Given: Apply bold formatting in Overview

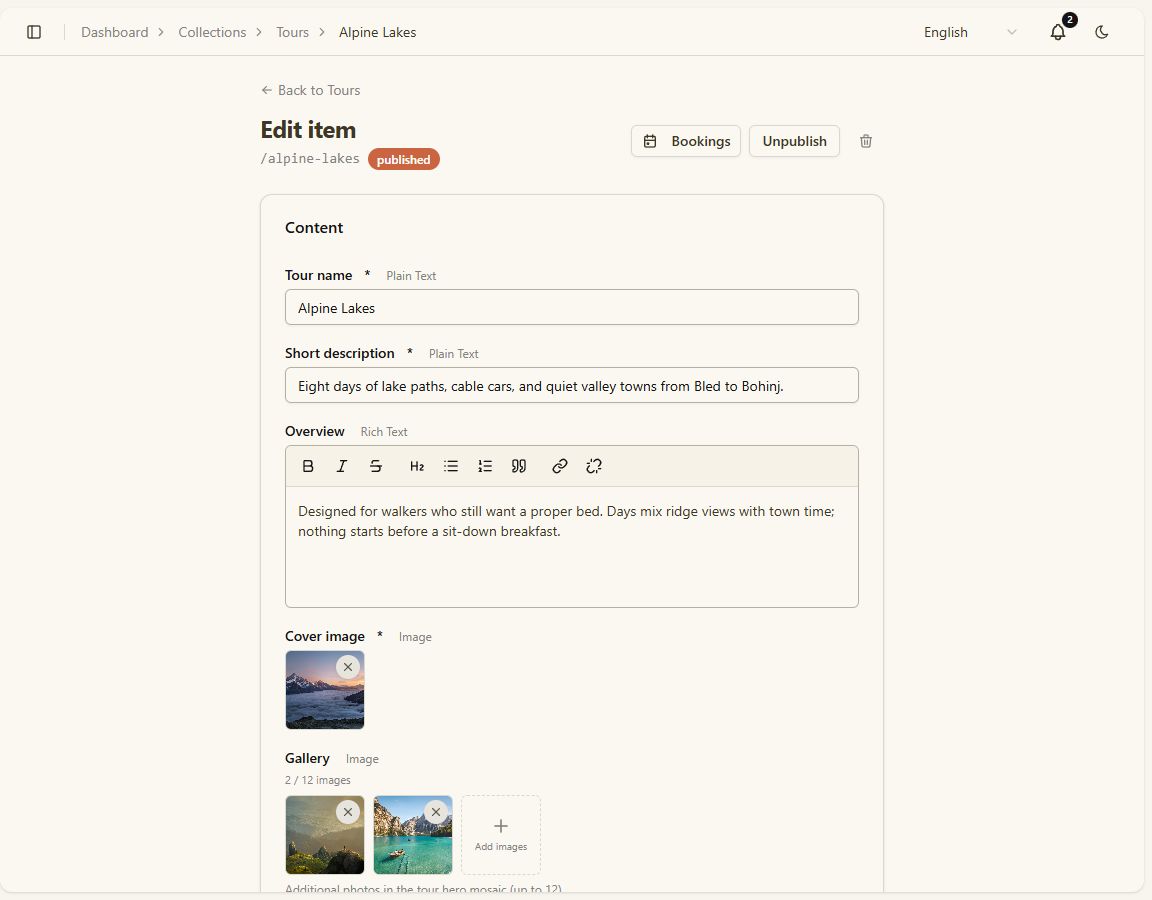Looking at the screenshot, I should tap(308, 466).
